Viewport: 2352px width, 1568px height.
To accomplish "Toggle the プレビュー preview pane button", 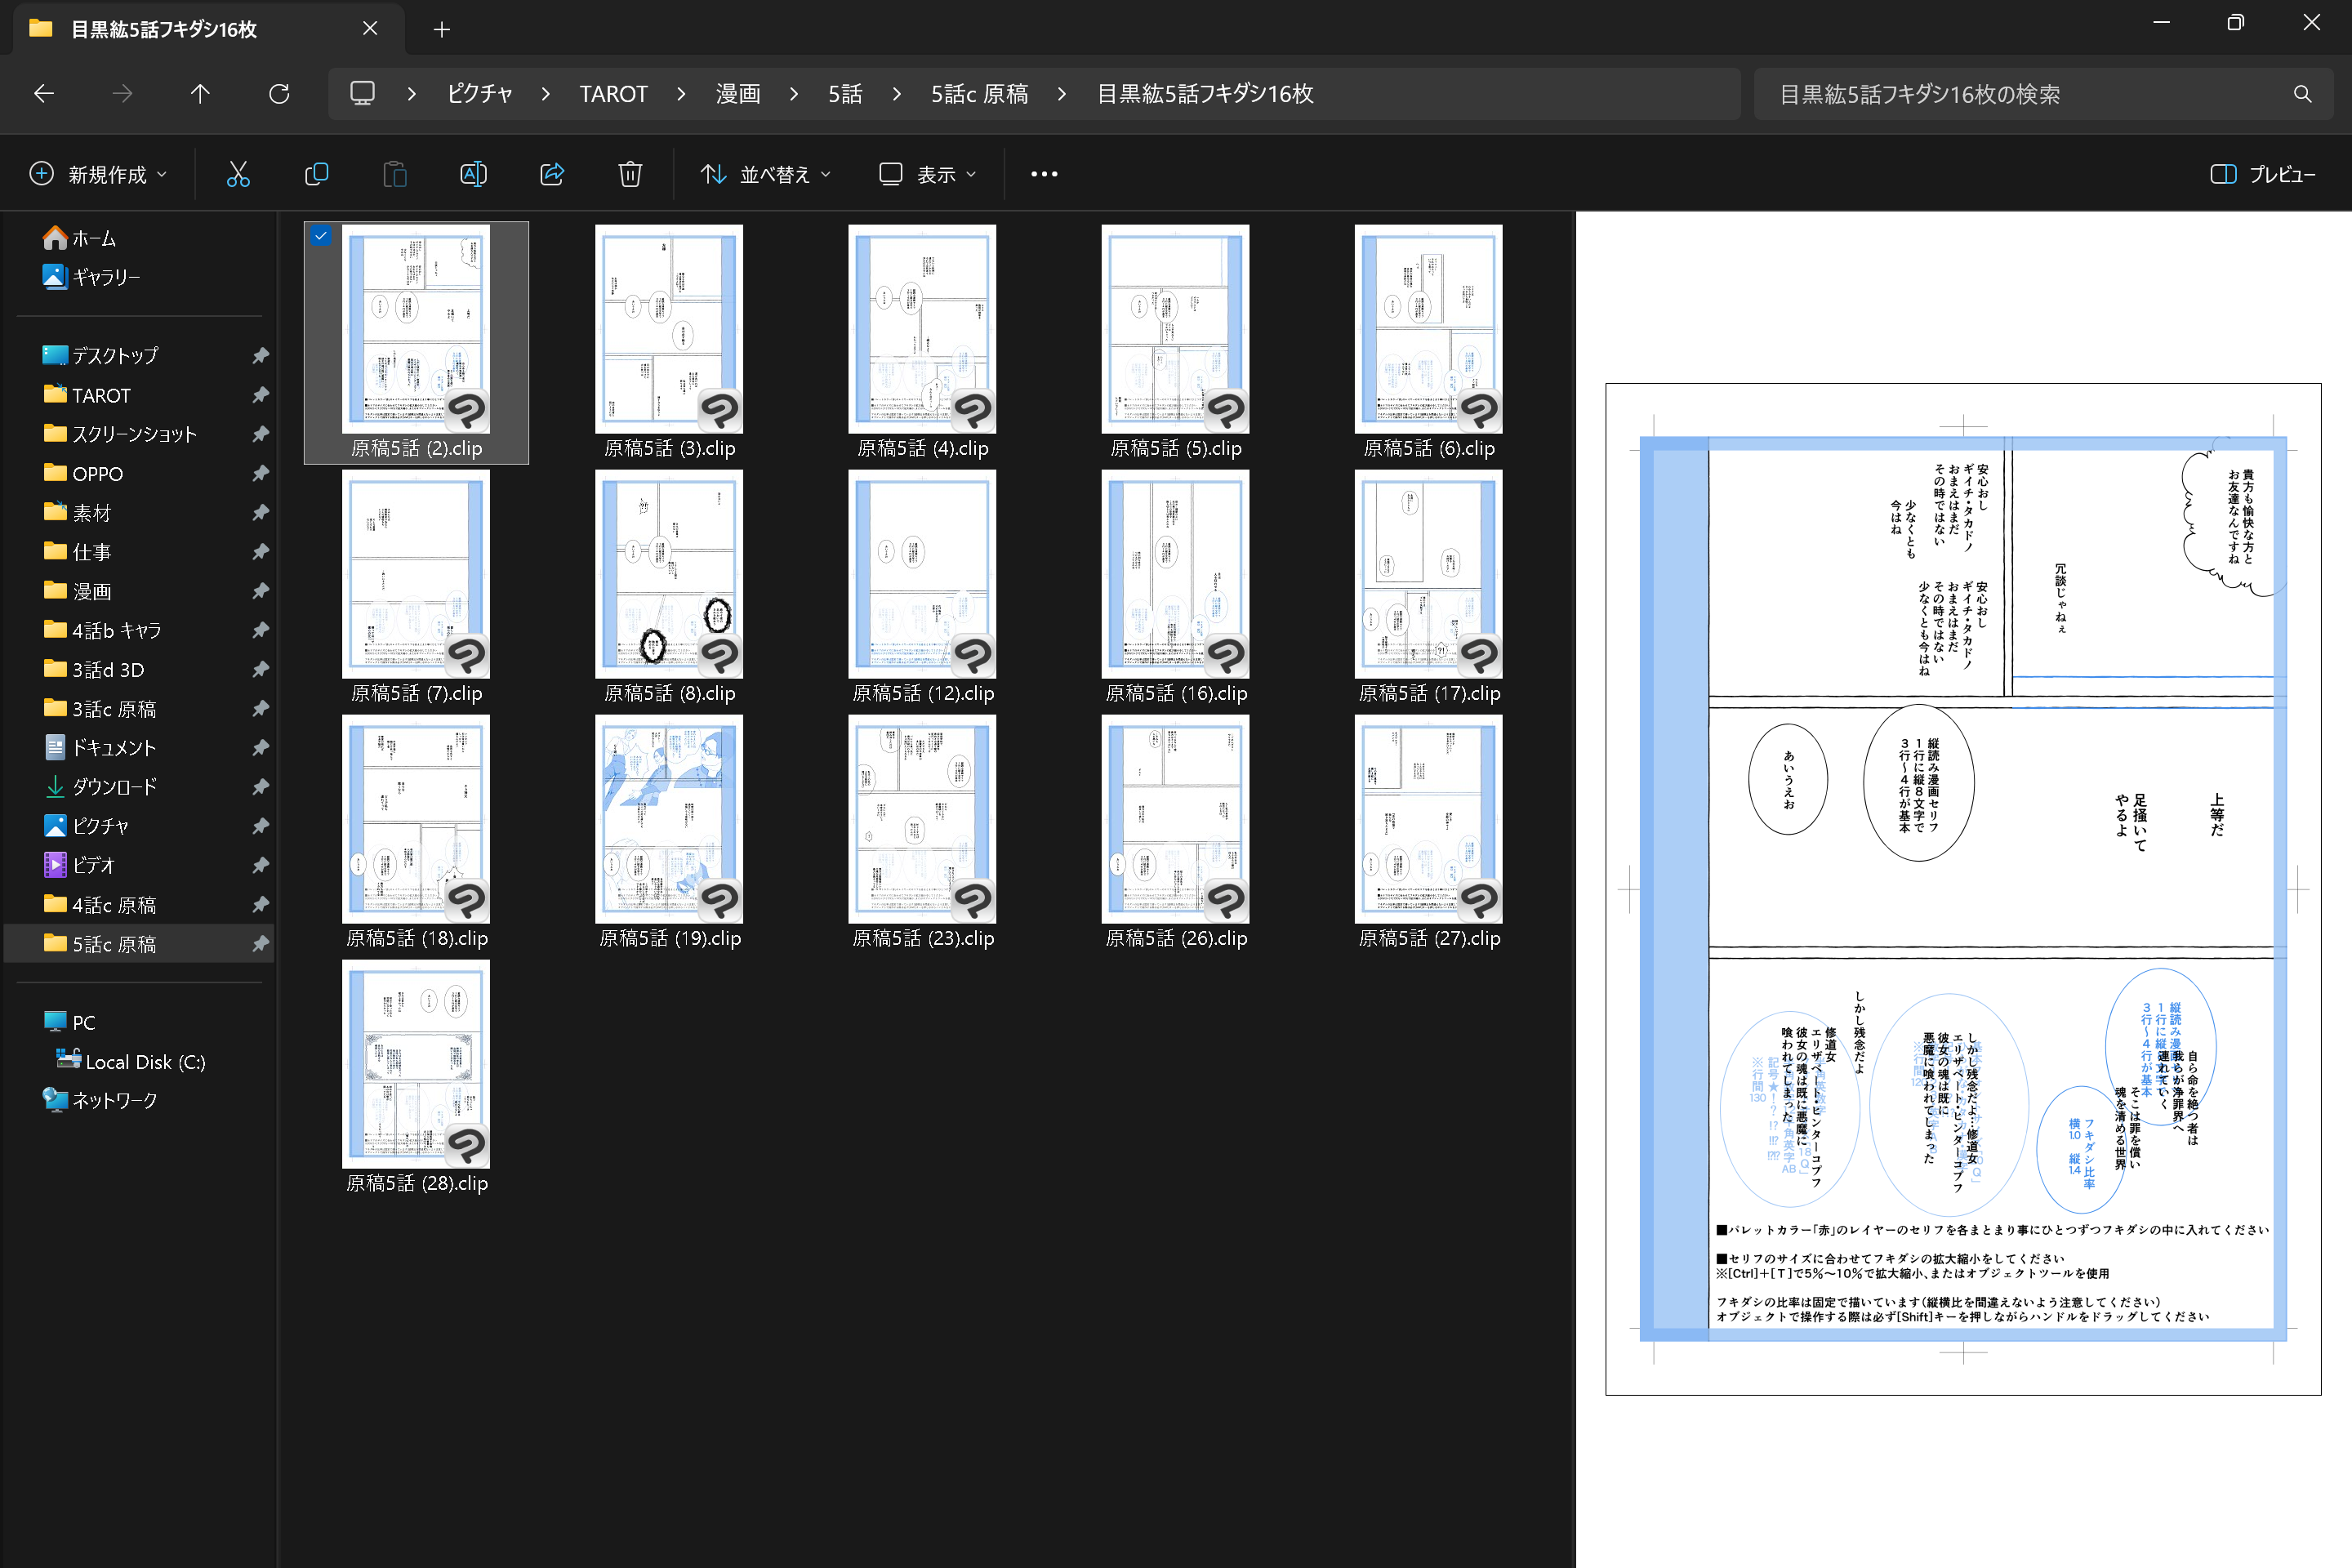I will pos(2262,174).
